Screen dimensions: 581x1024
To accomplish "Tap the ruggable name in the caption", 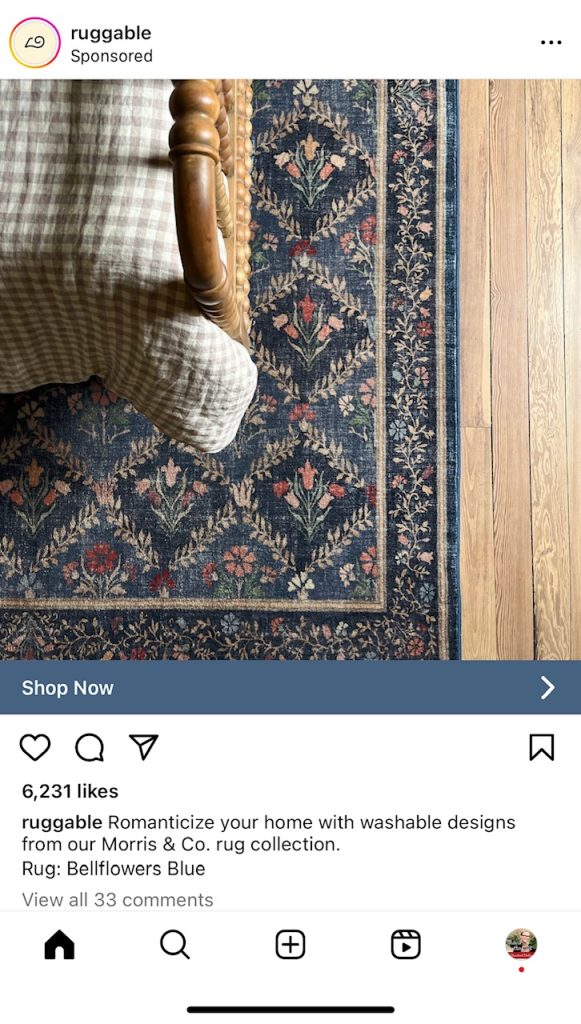I will (62, 822).
